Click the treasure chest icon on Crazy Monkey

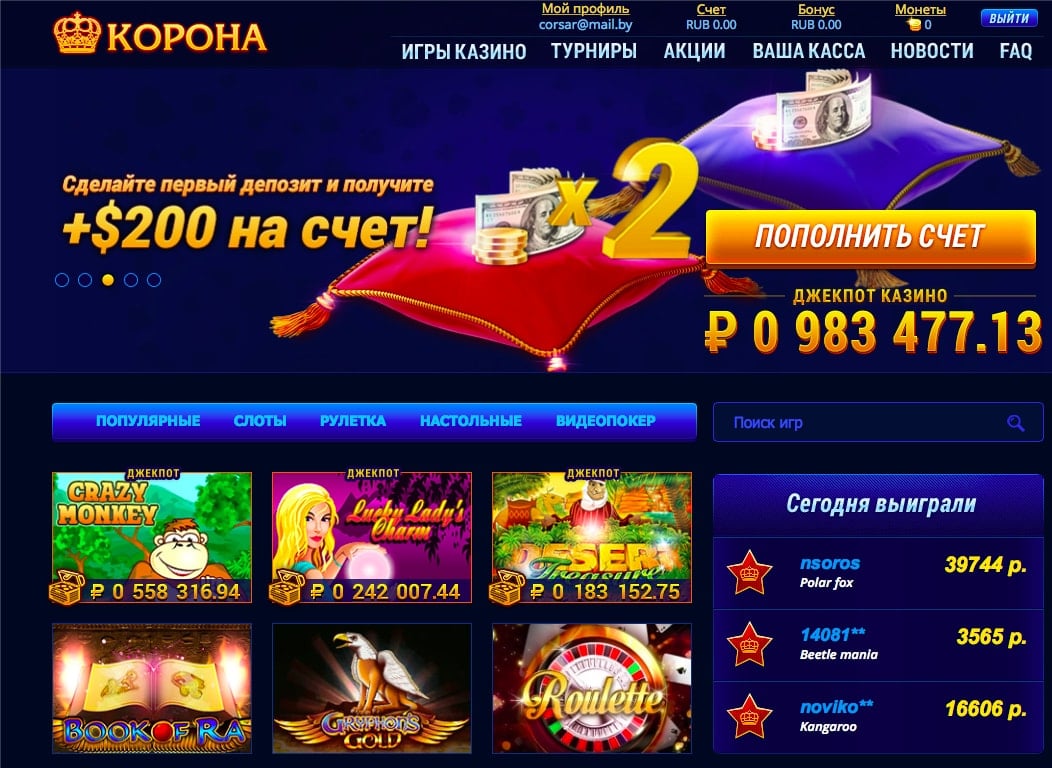point(67,588)
